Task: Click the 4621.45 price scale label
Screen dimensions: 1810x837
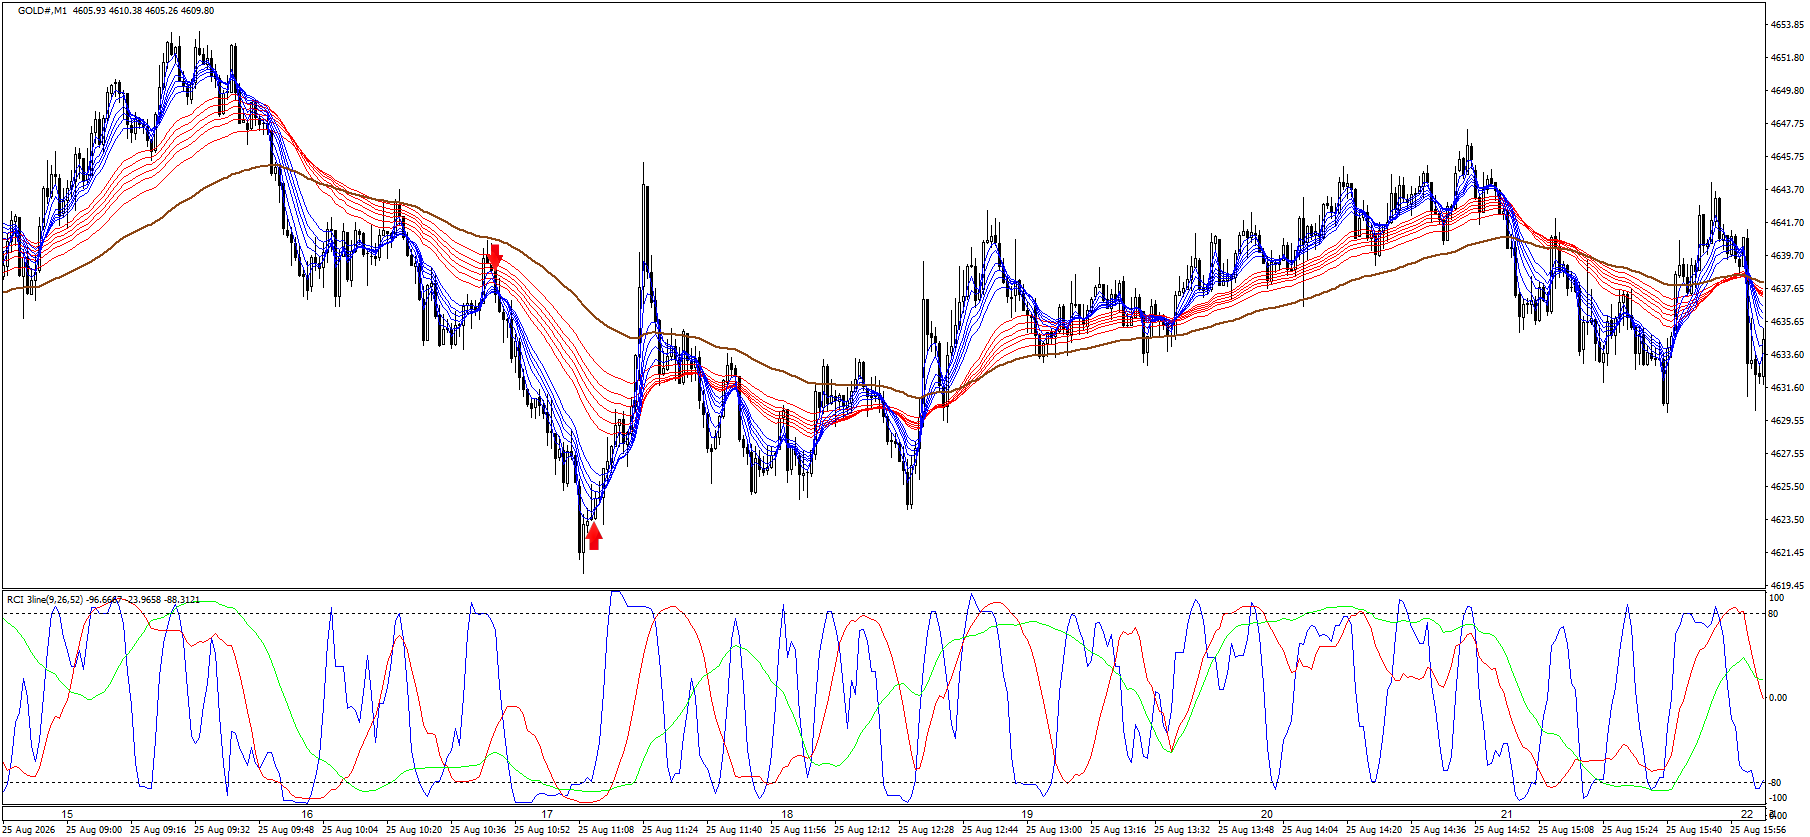Action: [1787, 553]
